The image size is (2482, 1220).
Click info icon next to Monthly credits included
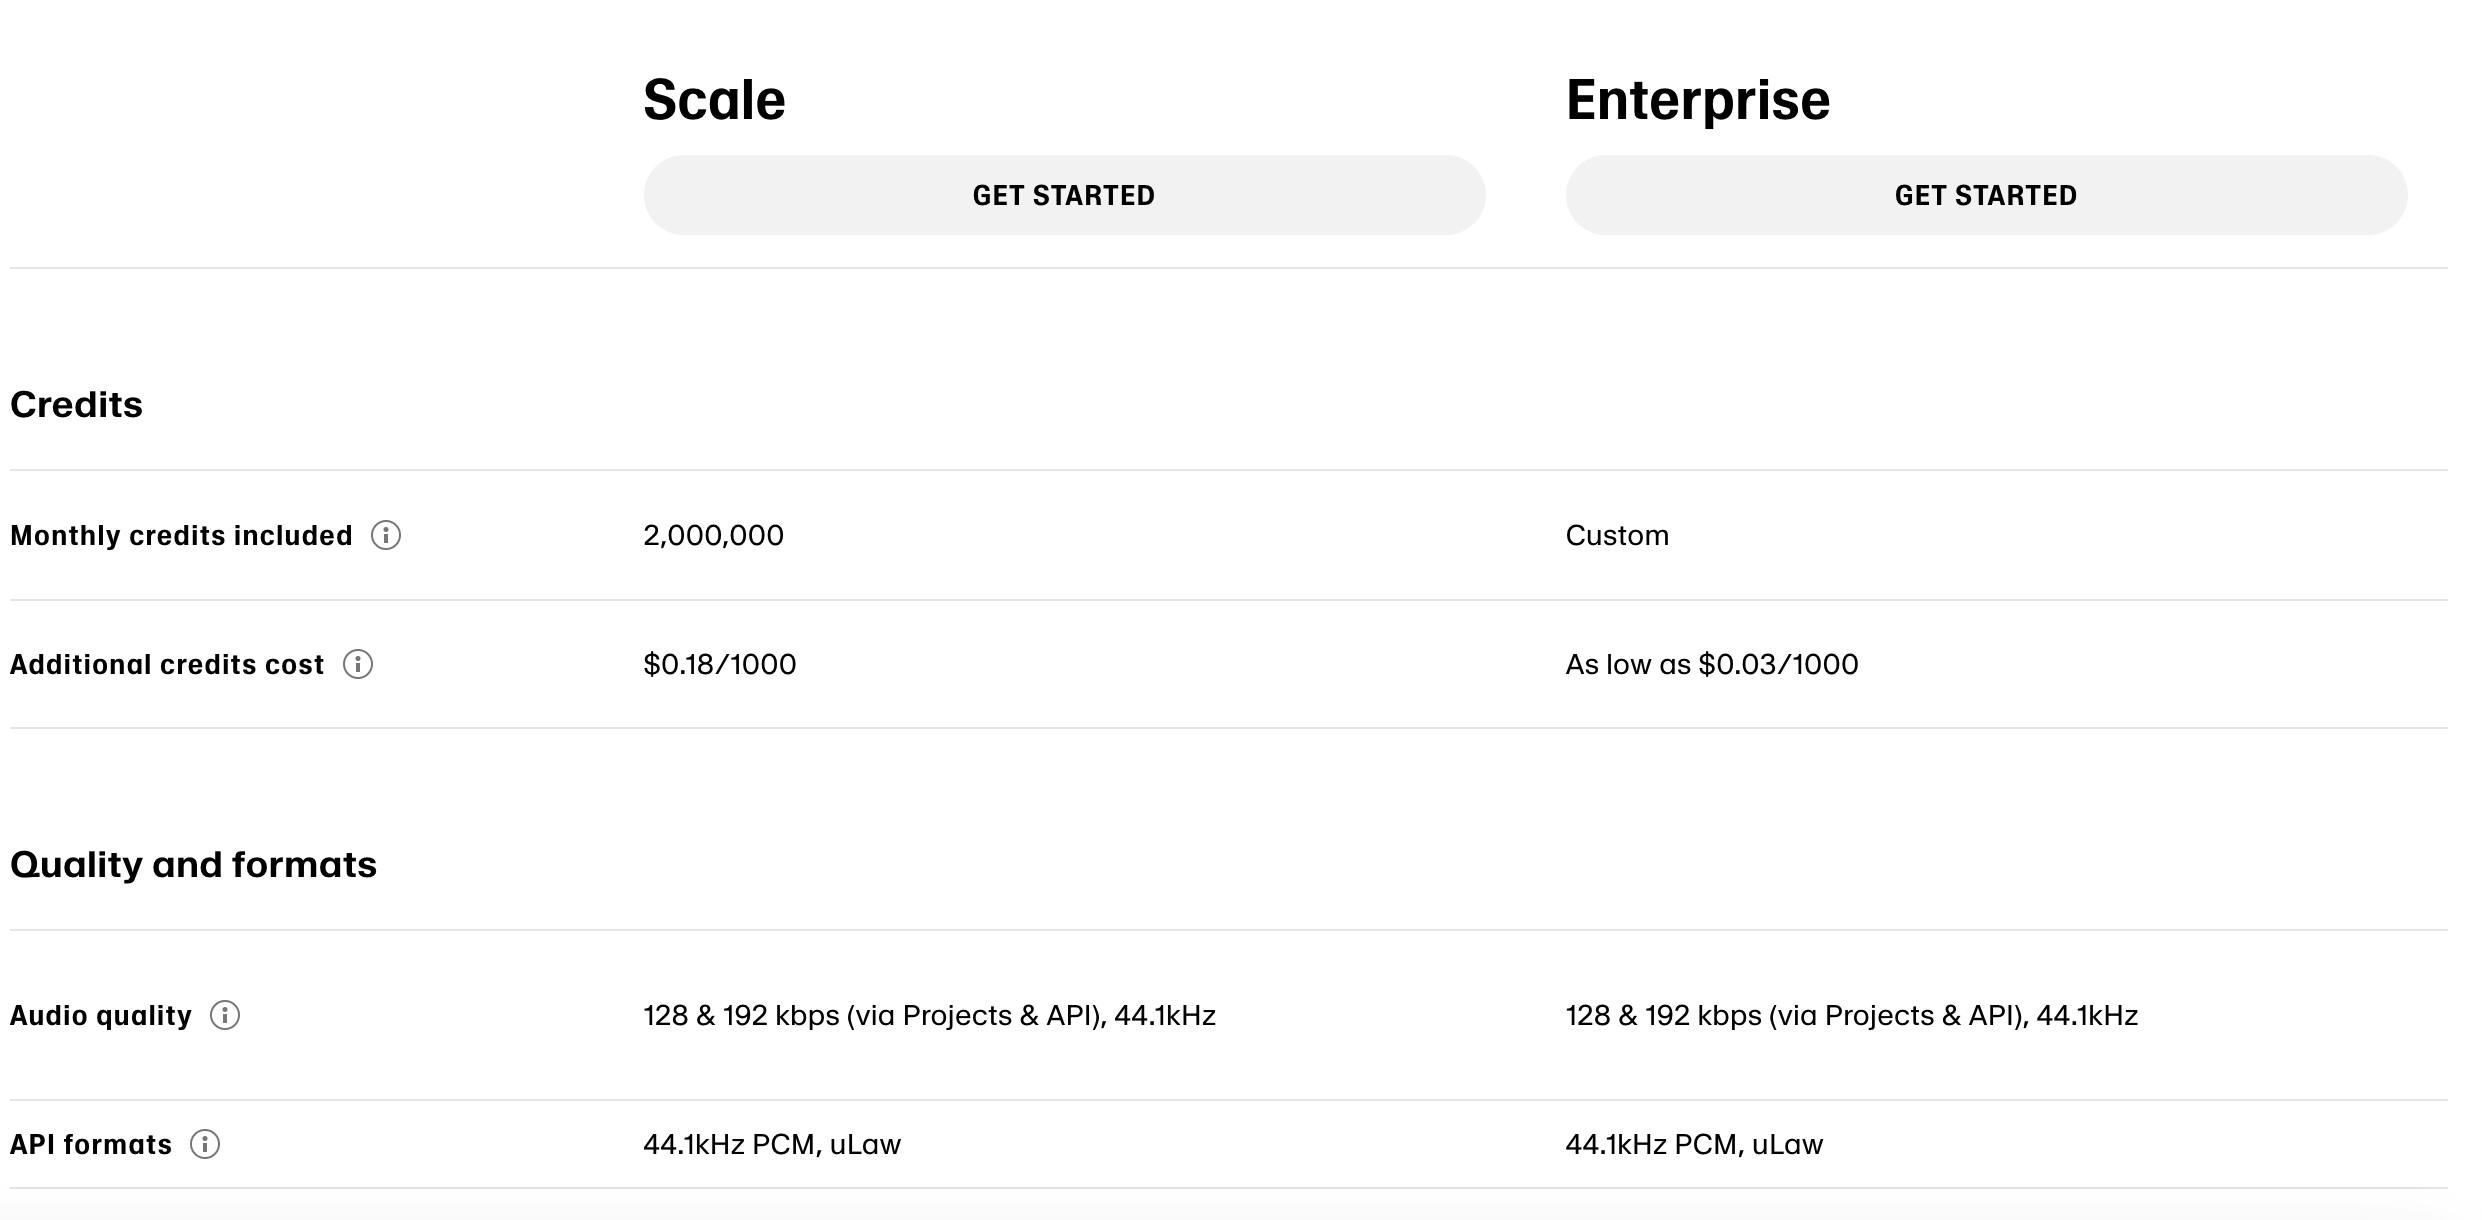pos(386,536)
